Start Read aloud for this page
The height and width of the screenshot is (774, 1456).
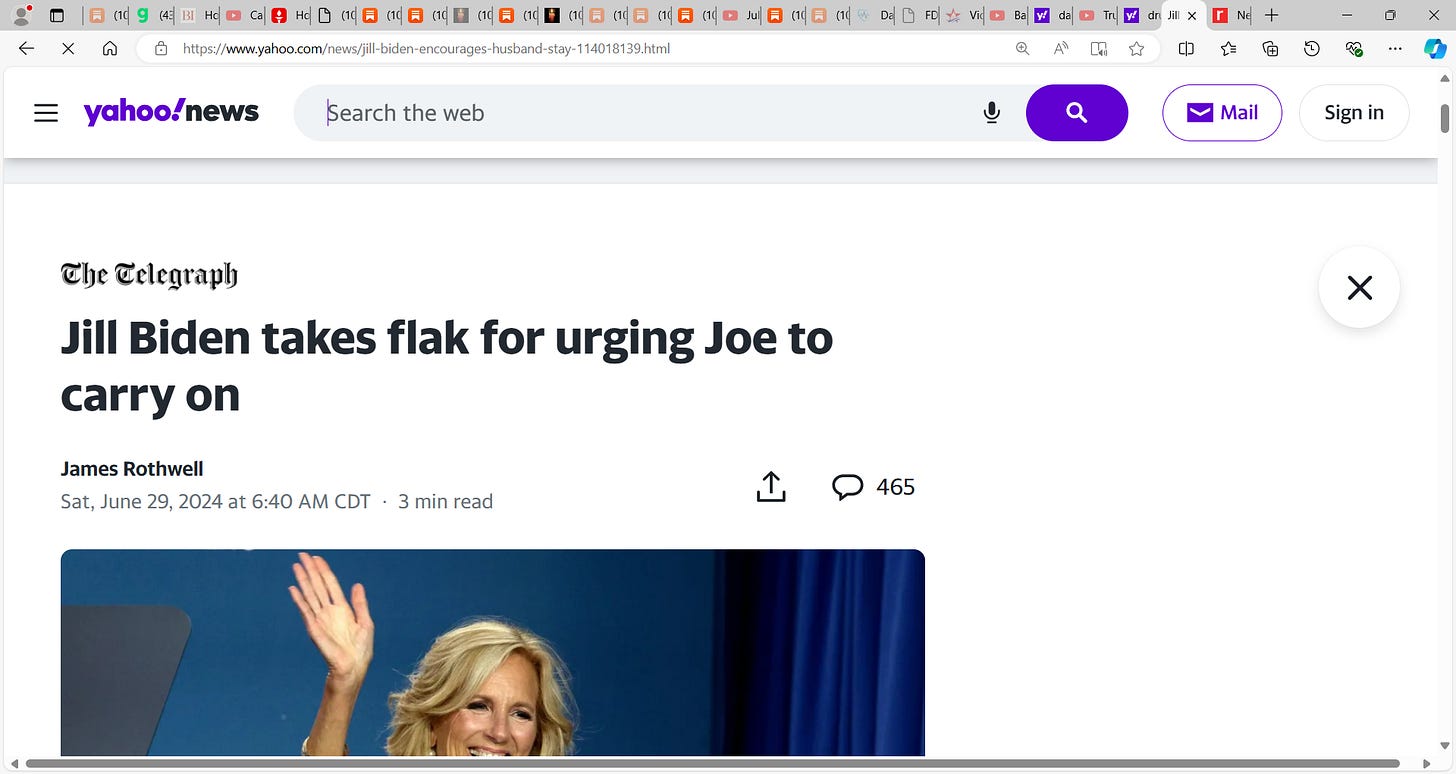[1061, 48]
